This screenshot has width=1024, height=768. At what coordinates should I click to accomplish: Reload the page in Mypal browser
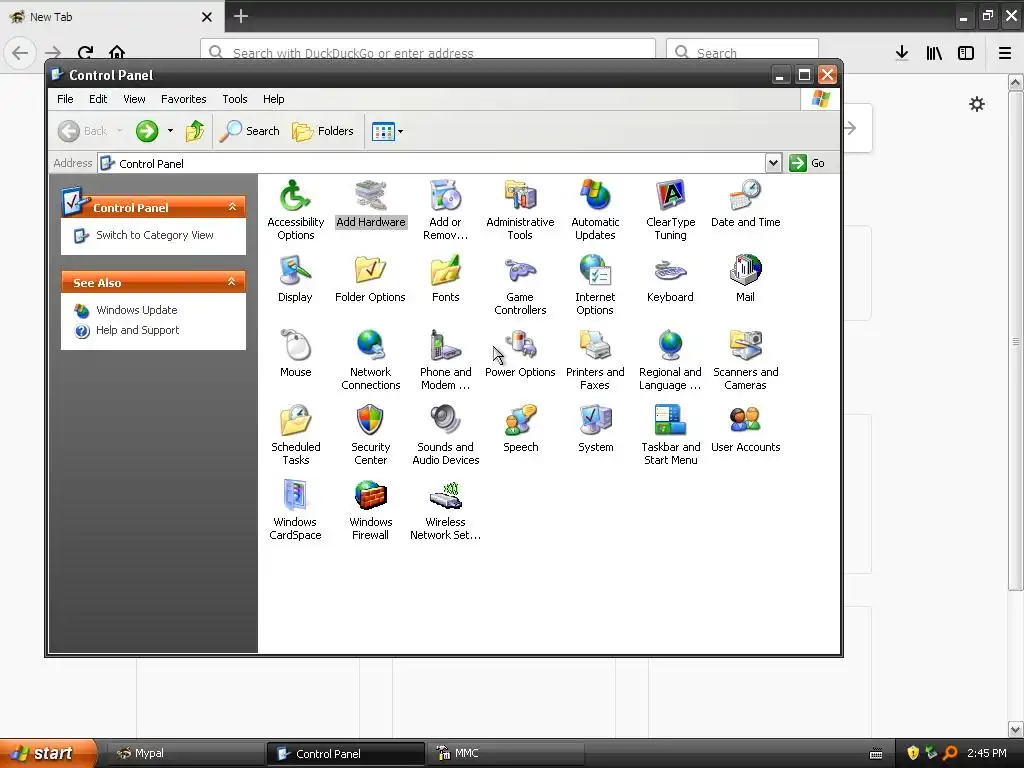tap(85, 52)
